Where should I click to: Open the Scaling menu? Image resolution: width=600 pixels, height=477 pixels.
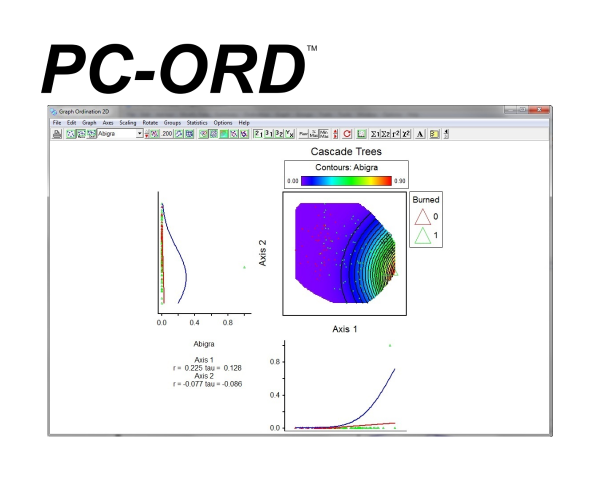[128, 123]
